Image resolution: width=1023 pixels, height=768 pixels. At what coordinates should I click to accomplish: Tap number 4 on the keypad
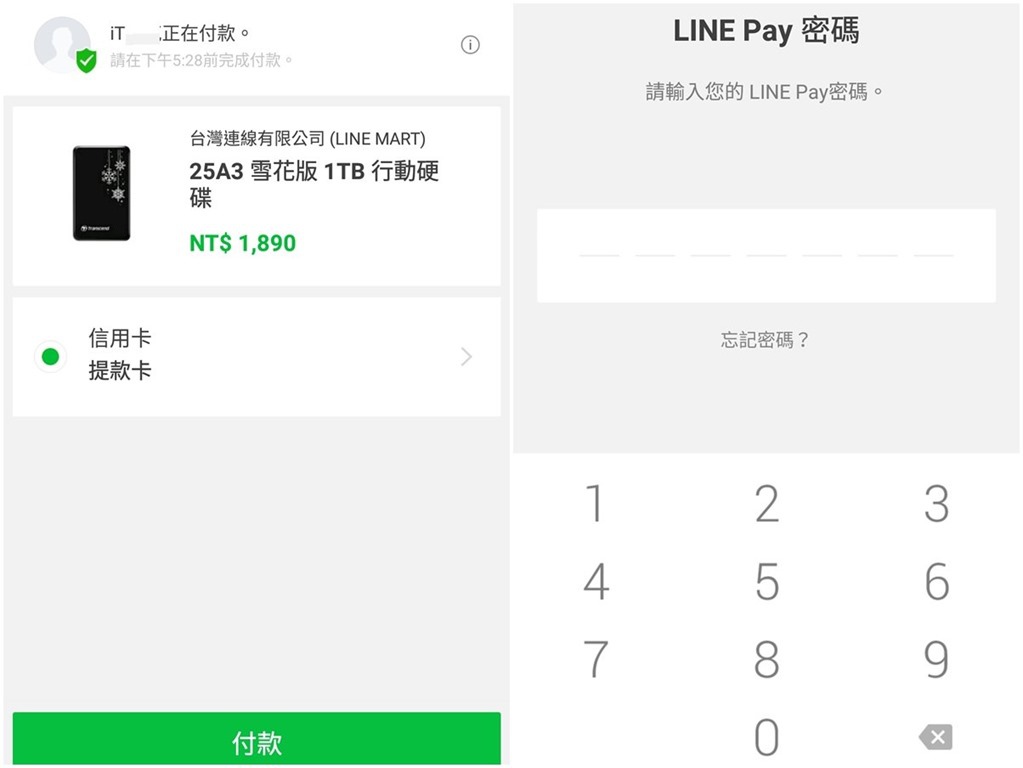(596, 582)
